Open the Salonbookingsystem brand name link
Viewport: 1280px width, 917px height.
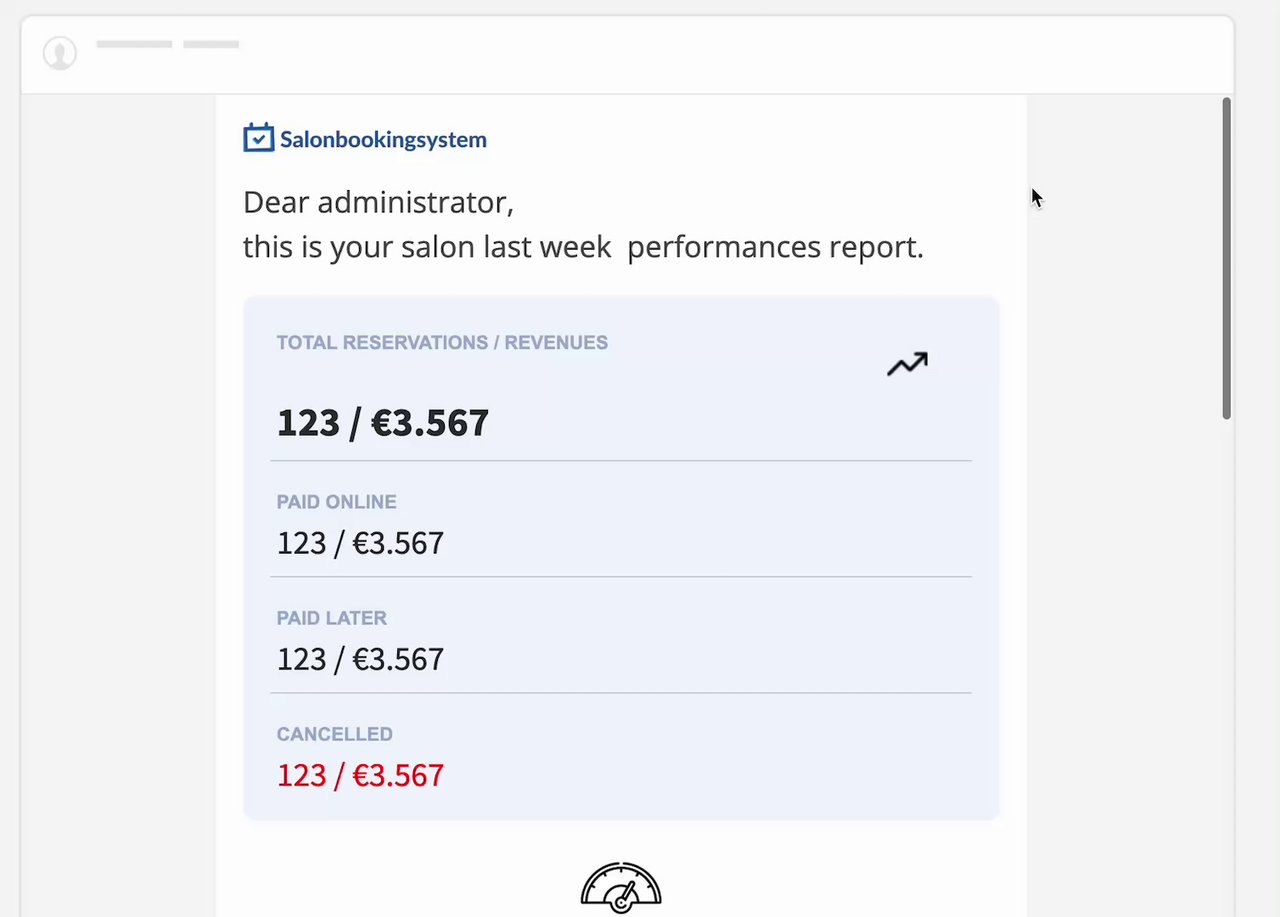(x=383, y=140)
